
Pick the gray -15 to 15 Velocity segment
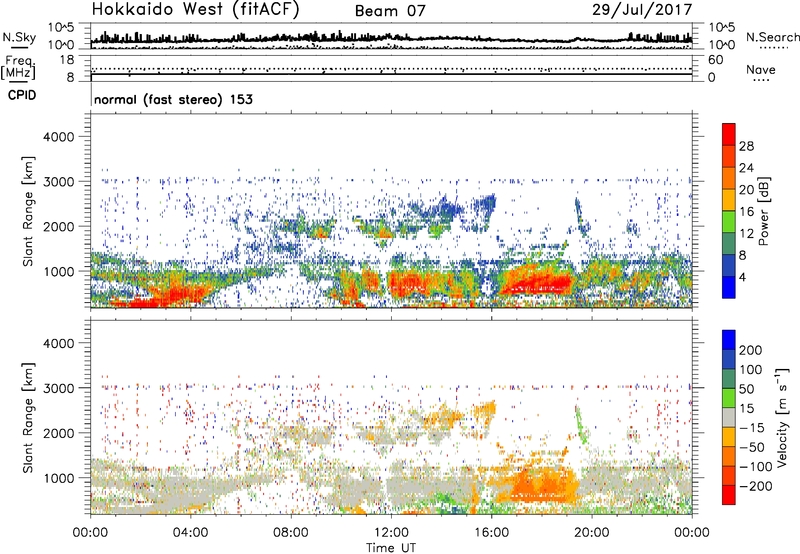point(729,417)
